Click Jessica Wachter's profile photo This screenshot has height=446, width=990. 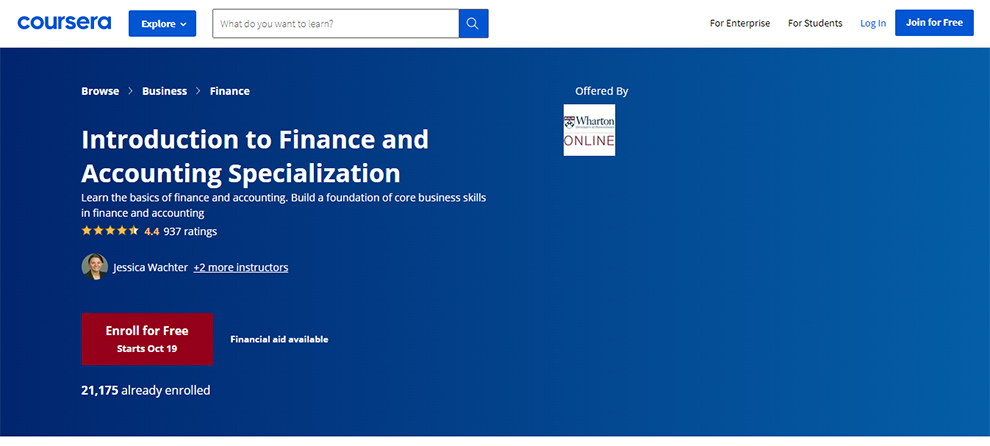pyautogui.click(x=95, y=267)
